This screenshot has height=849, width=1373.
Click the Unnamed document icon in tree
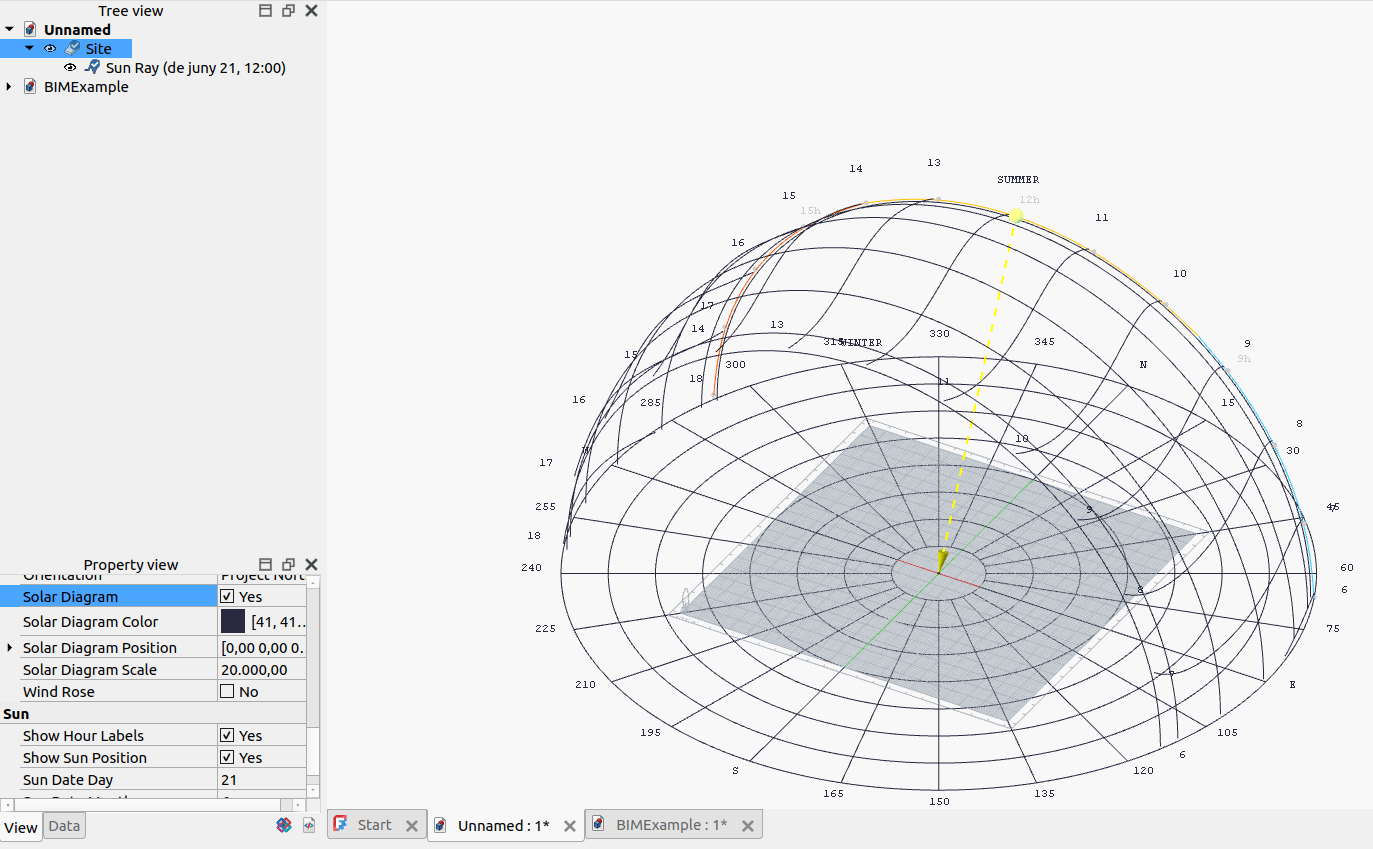31,30
